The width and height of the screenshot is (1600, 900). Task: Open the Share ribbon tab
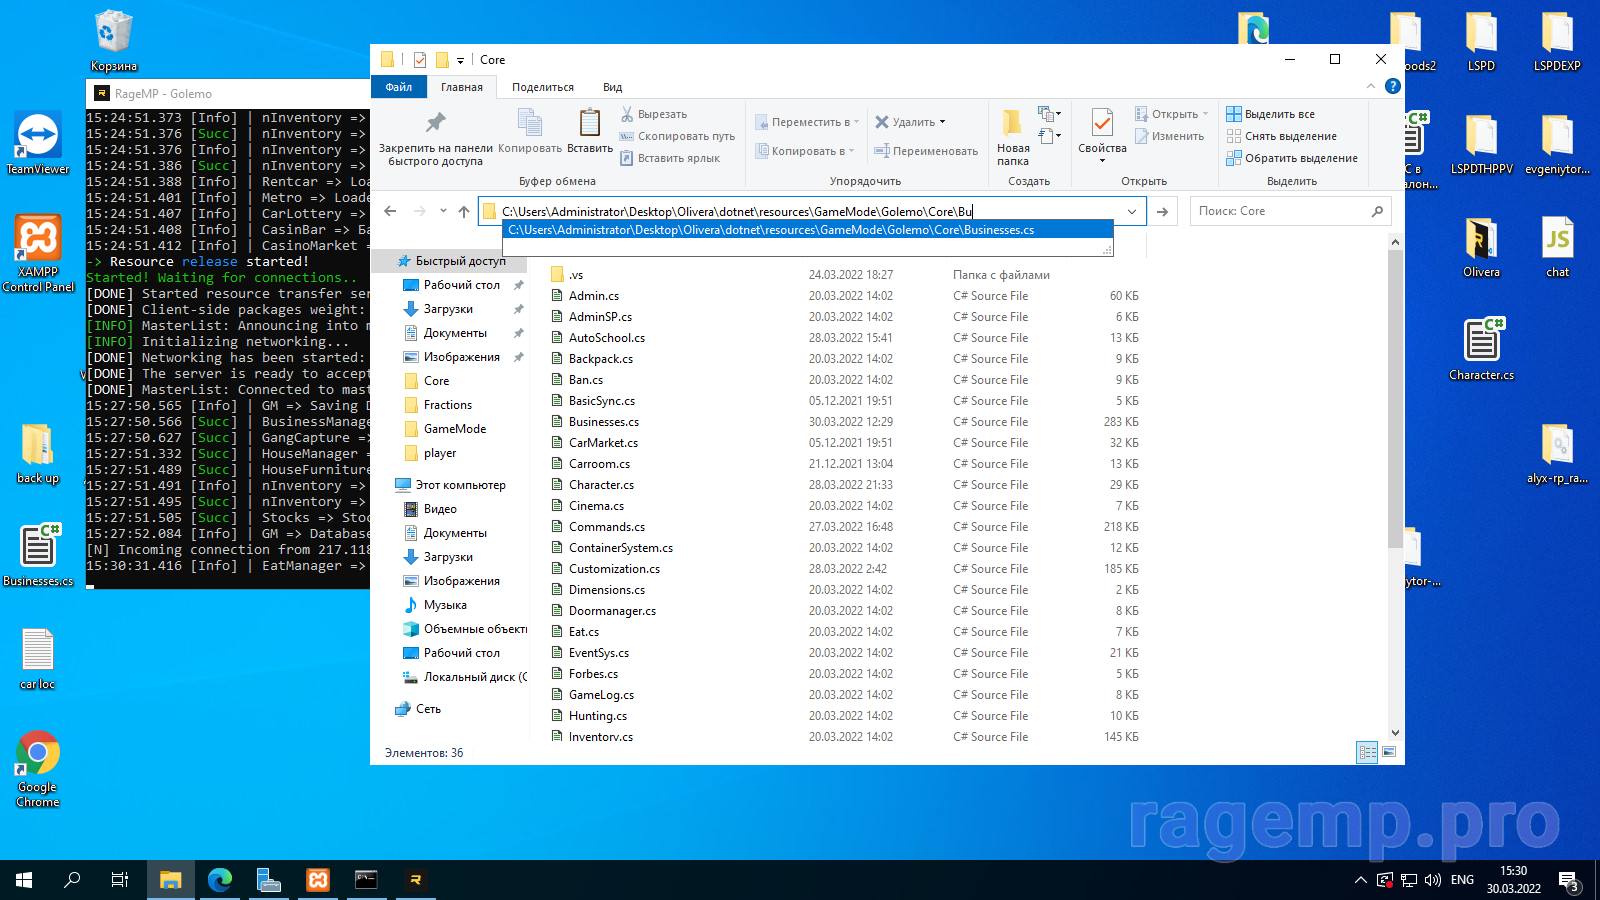pyautogui.click(x=543, y=87)
